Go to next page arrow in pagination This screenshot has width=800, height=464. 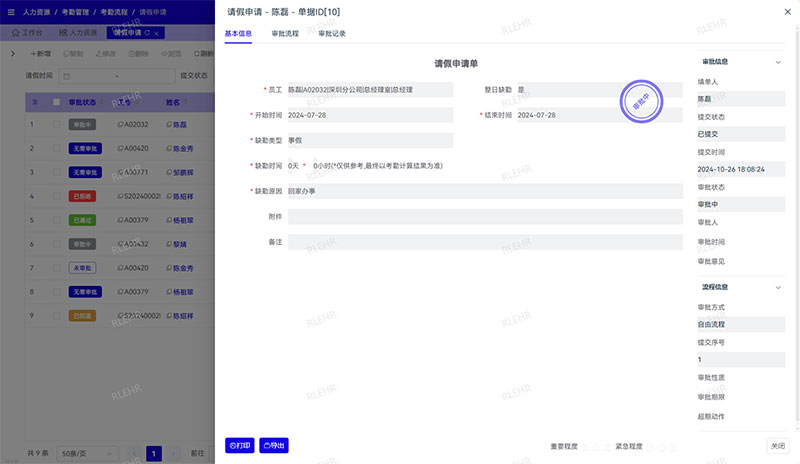pos(173,453)
